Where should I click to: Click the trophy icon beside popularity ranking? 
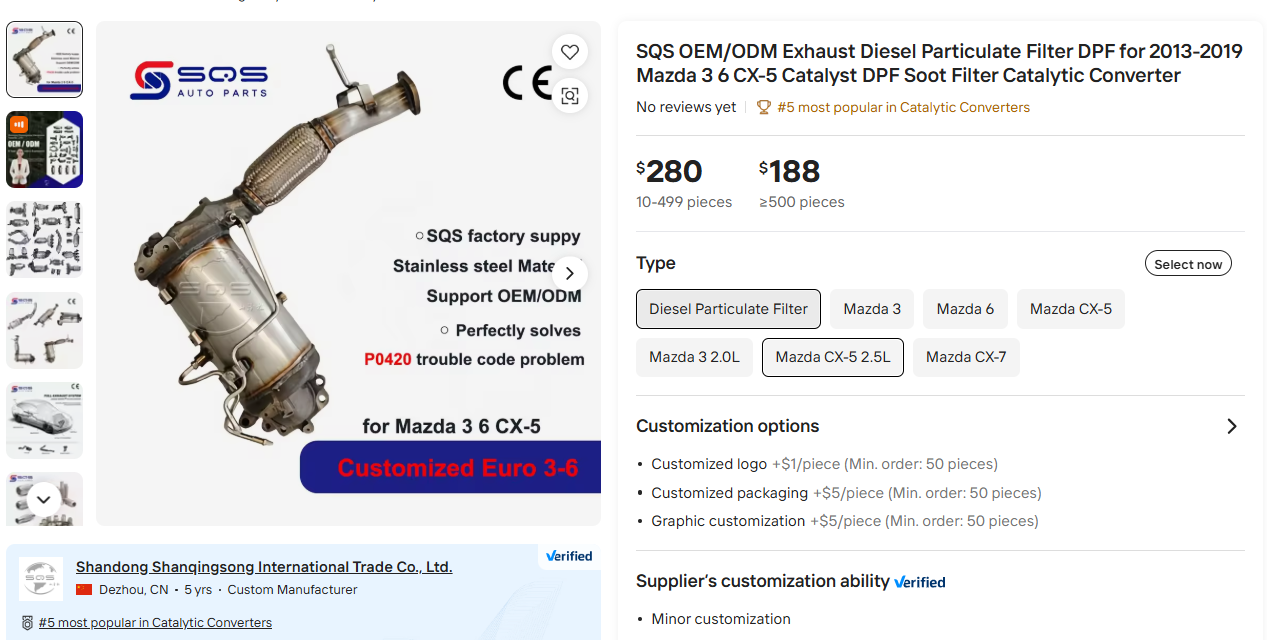coord(764,107)
